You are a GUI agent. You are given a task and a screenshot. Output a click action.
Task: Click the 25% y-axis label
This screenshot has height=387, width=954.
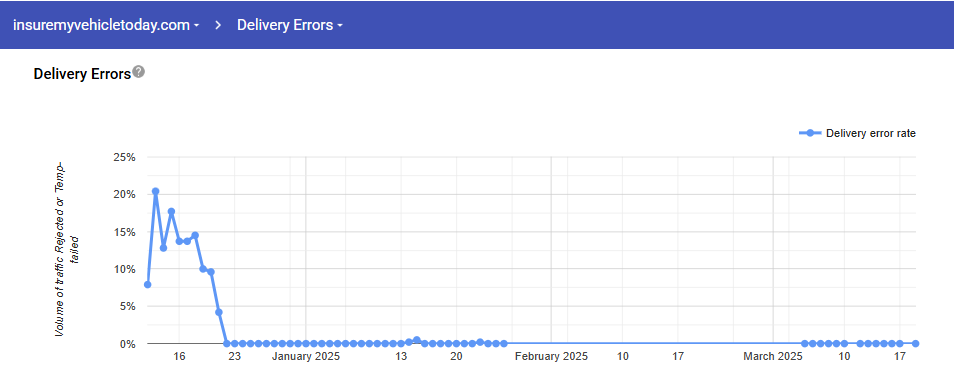pyautogui.click(x=124, y=157)
